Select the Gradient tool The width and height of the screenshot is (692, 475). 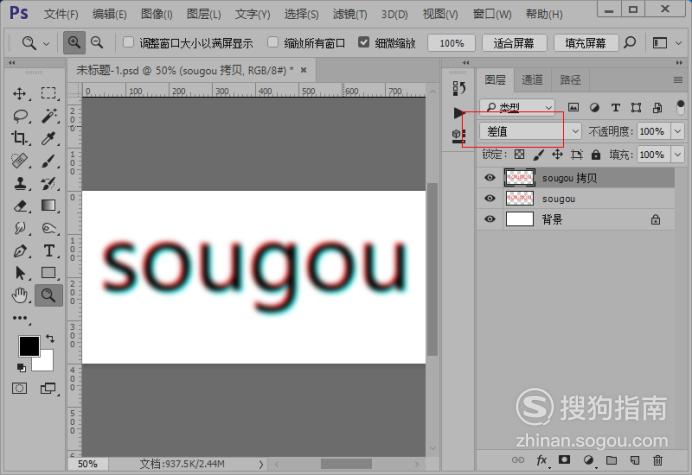point(49,206)
